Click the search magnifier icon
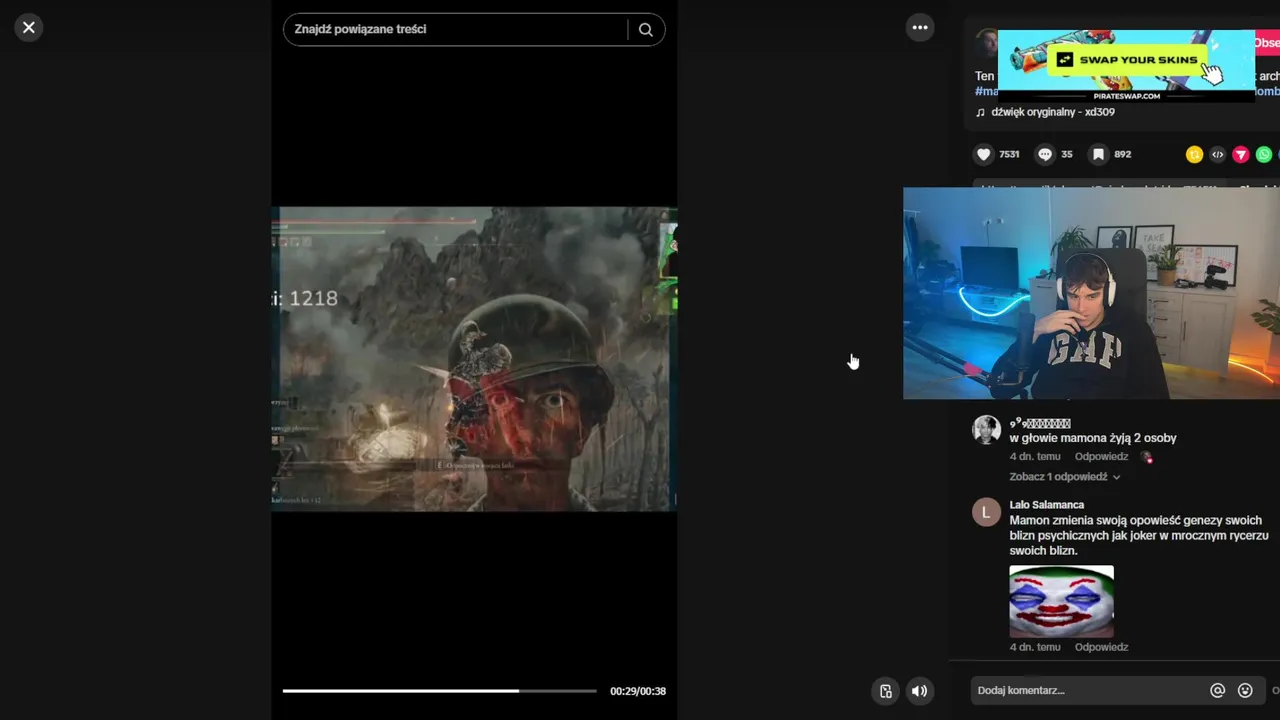 (646, 30)
